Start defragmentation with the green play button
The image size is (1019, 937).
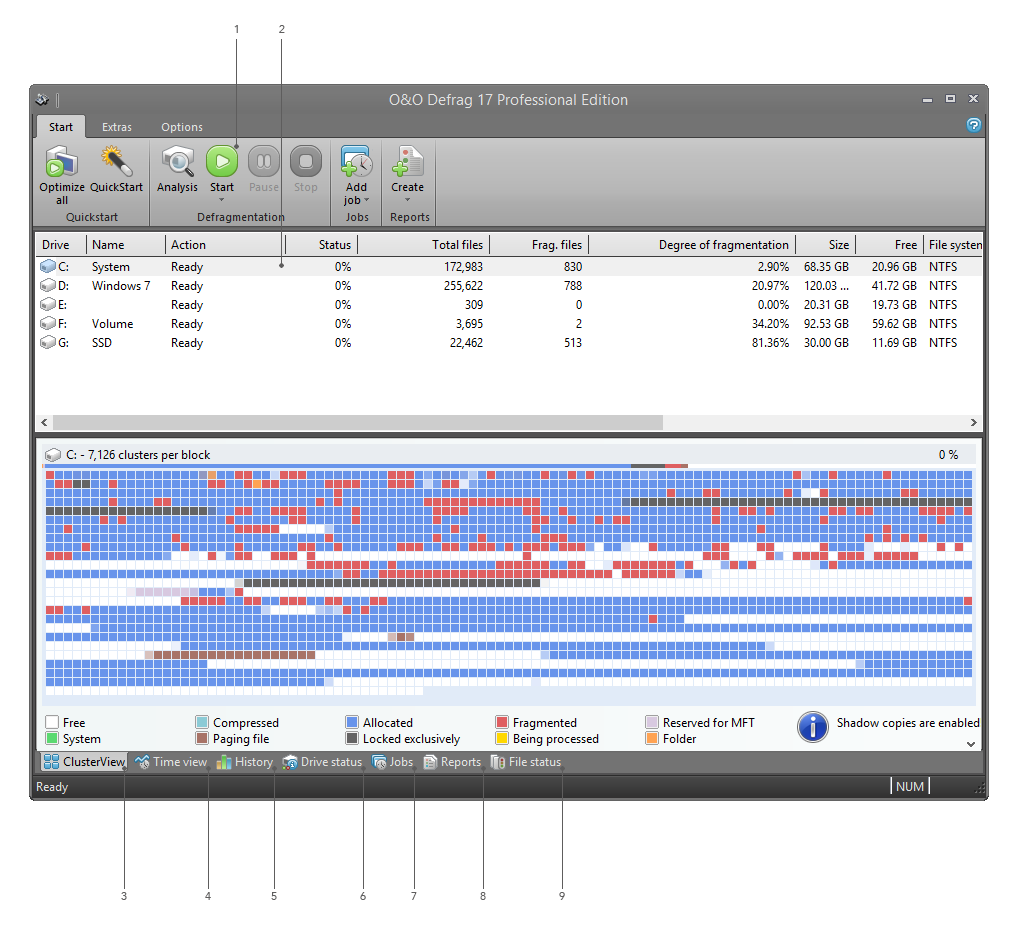tap(222, 161)
